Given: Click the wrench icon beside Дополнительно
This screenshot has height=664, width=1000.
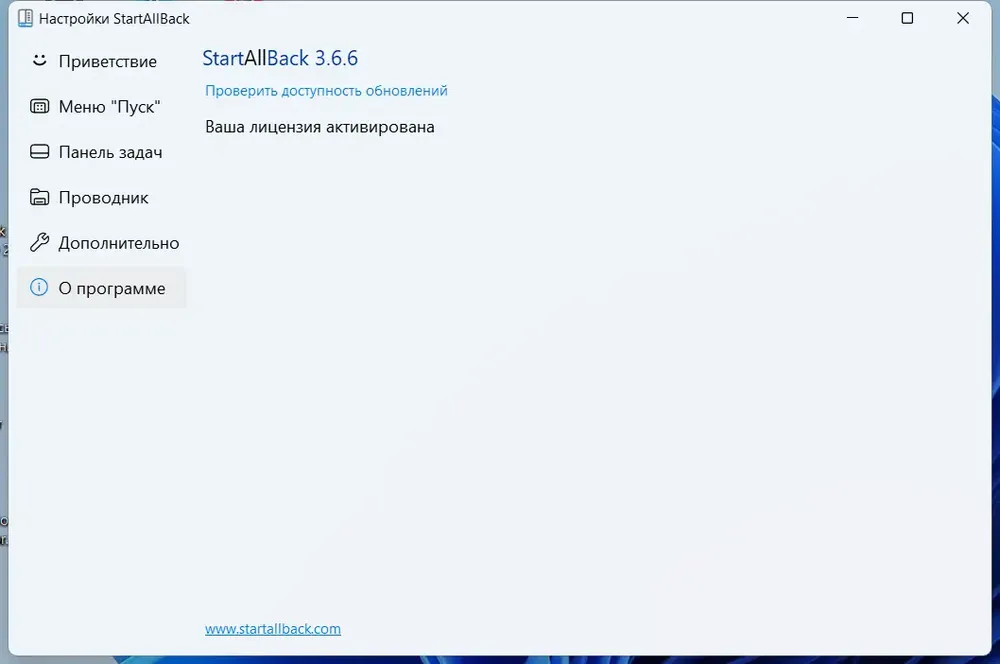Looking at the screenshot, I should (40, 242).
